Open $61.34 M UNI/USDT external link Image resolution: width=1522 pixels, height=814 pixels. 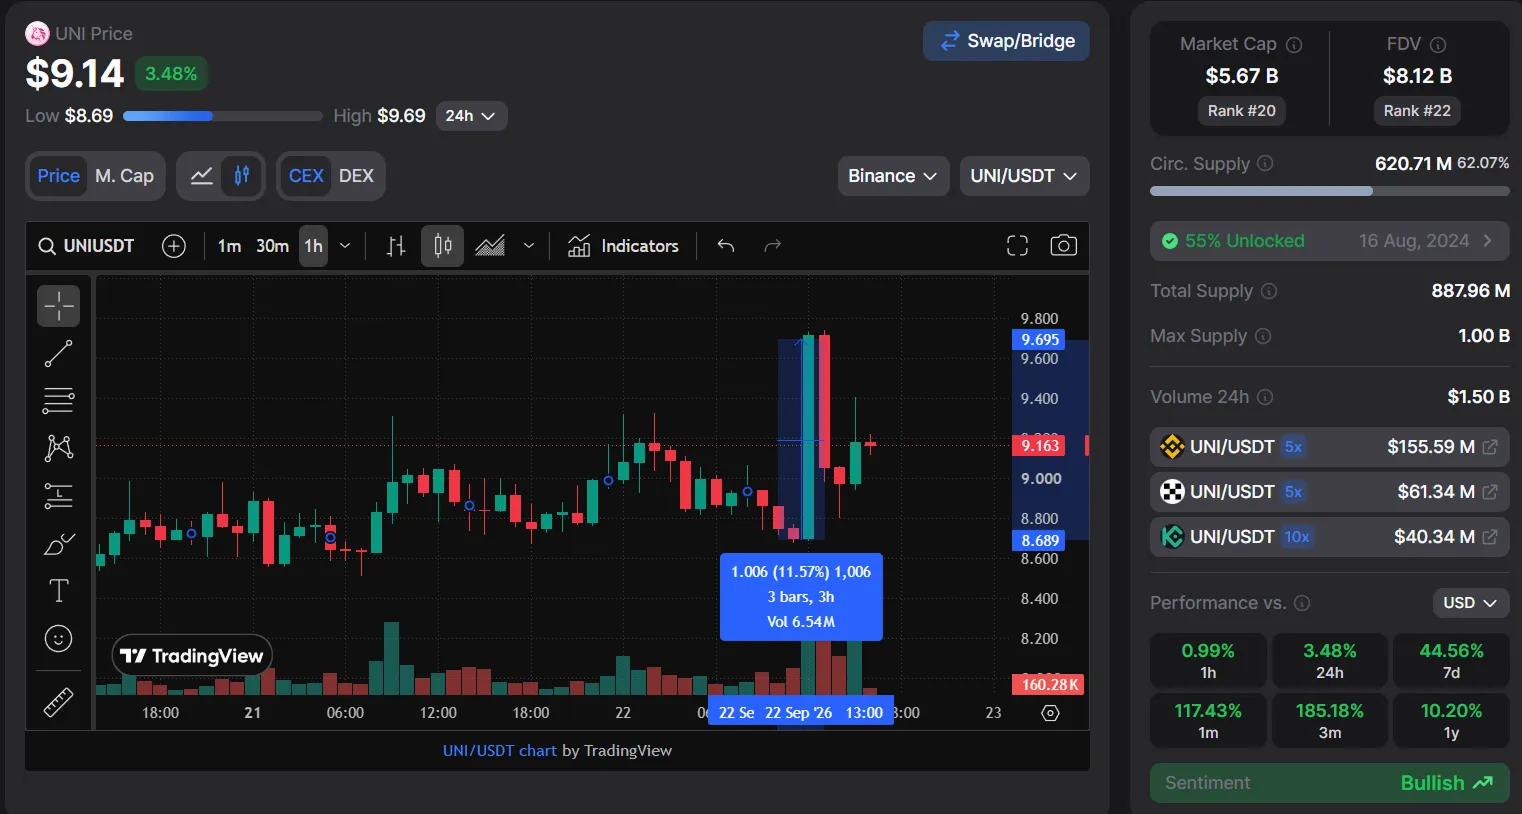tap(1490, 492)
